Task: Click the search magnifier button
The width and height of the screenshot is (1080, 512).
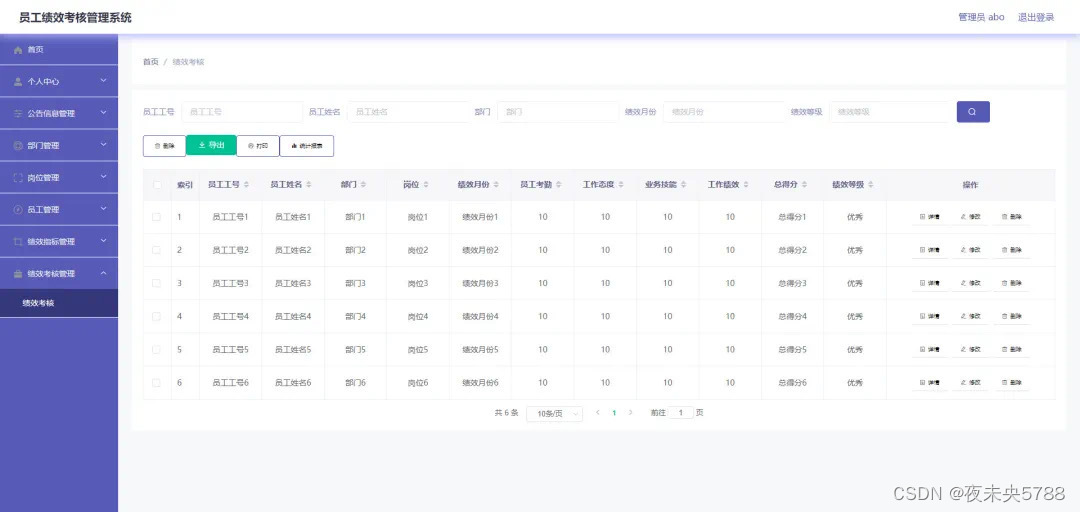Action: (973, 112)
